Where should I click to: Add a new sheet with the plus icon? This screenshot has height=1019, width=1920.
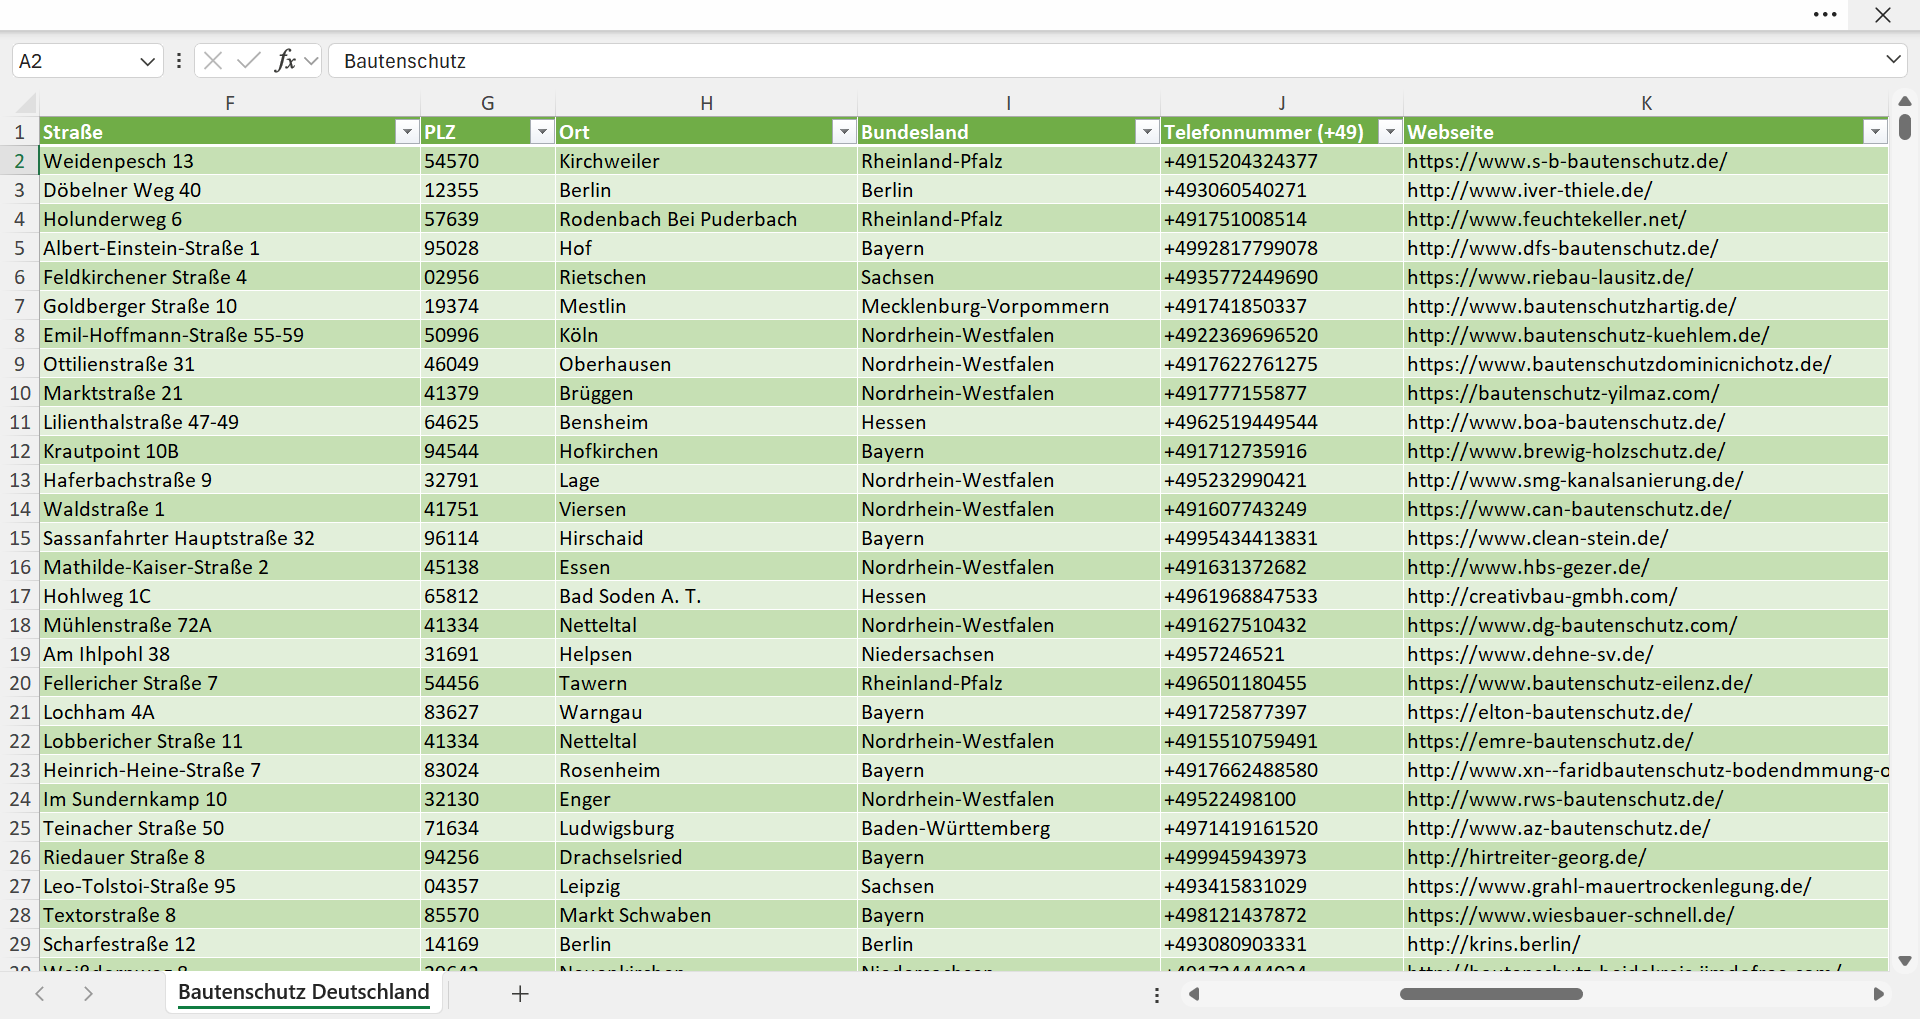[520, 994]
